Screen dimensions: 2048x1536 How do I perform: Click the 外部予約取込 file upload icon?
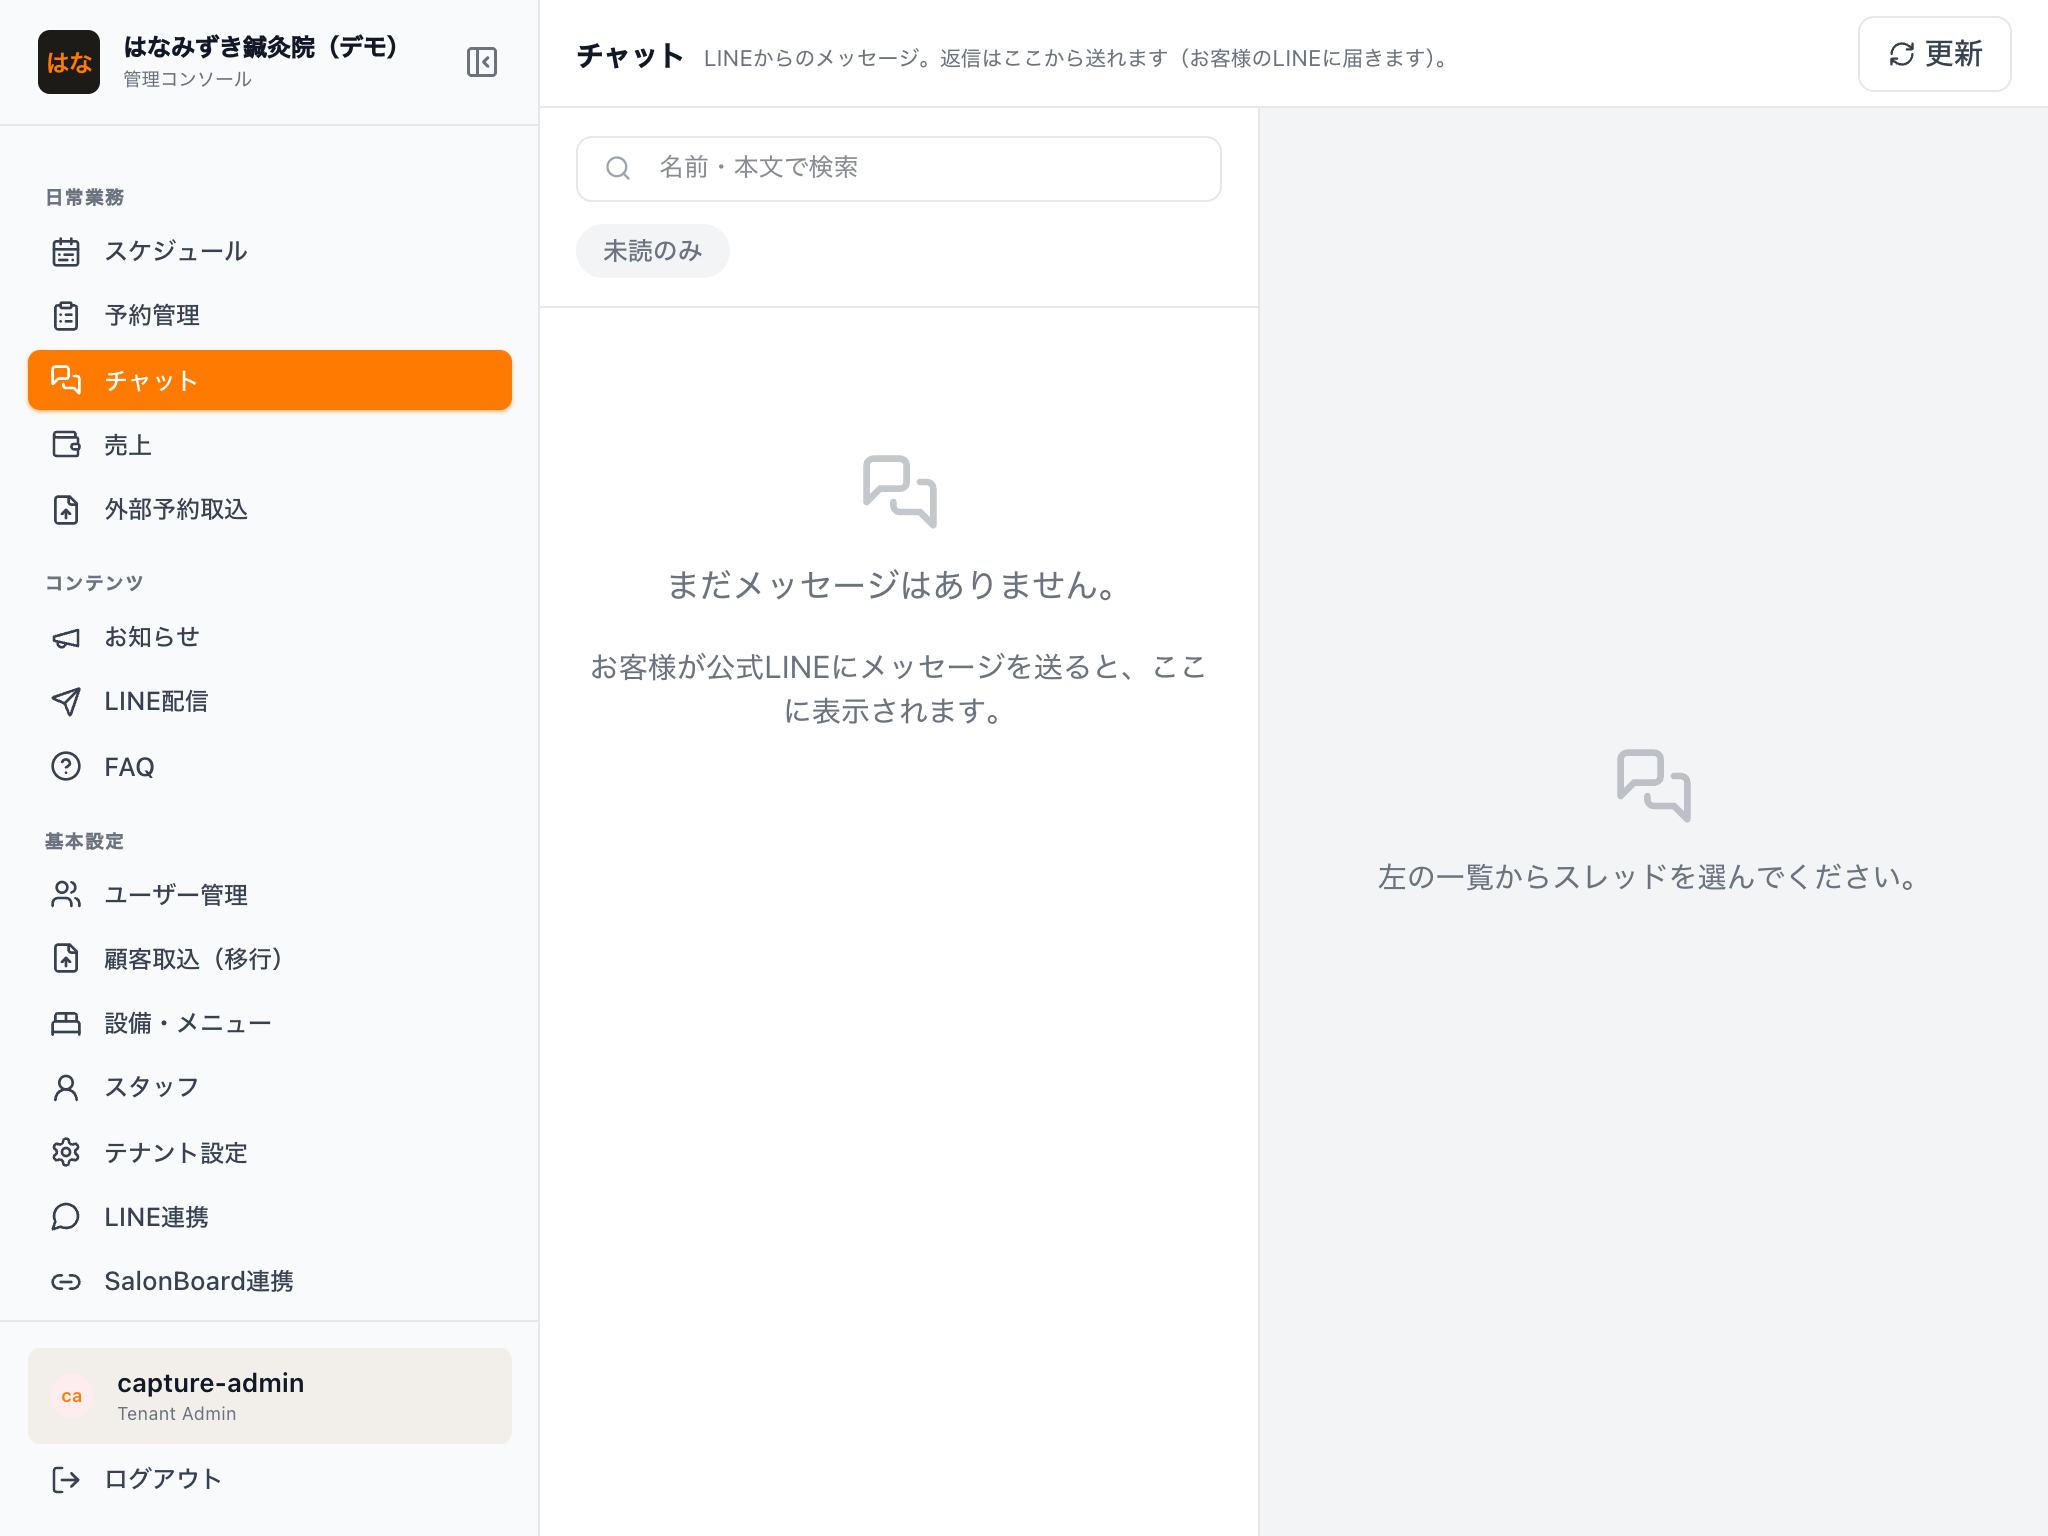click(x=66, y=509)
